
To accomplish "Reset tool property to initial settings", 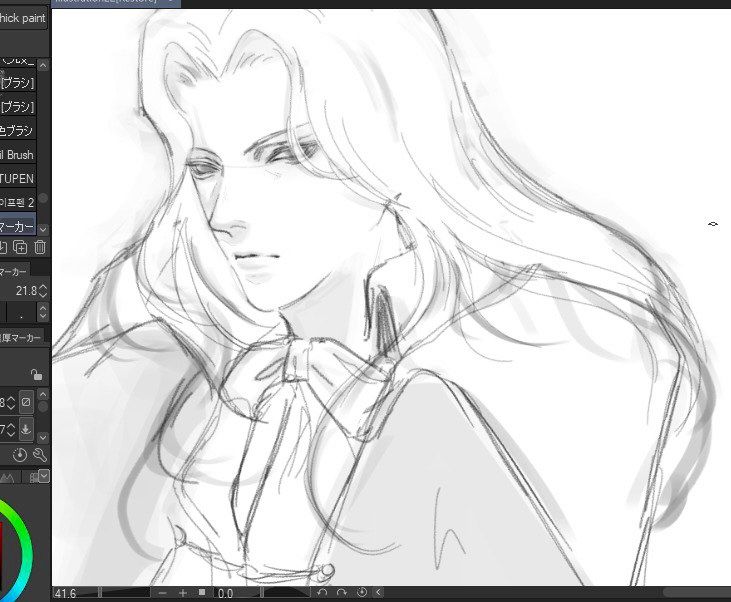I will pyautogui.click(x=20, y=455).
